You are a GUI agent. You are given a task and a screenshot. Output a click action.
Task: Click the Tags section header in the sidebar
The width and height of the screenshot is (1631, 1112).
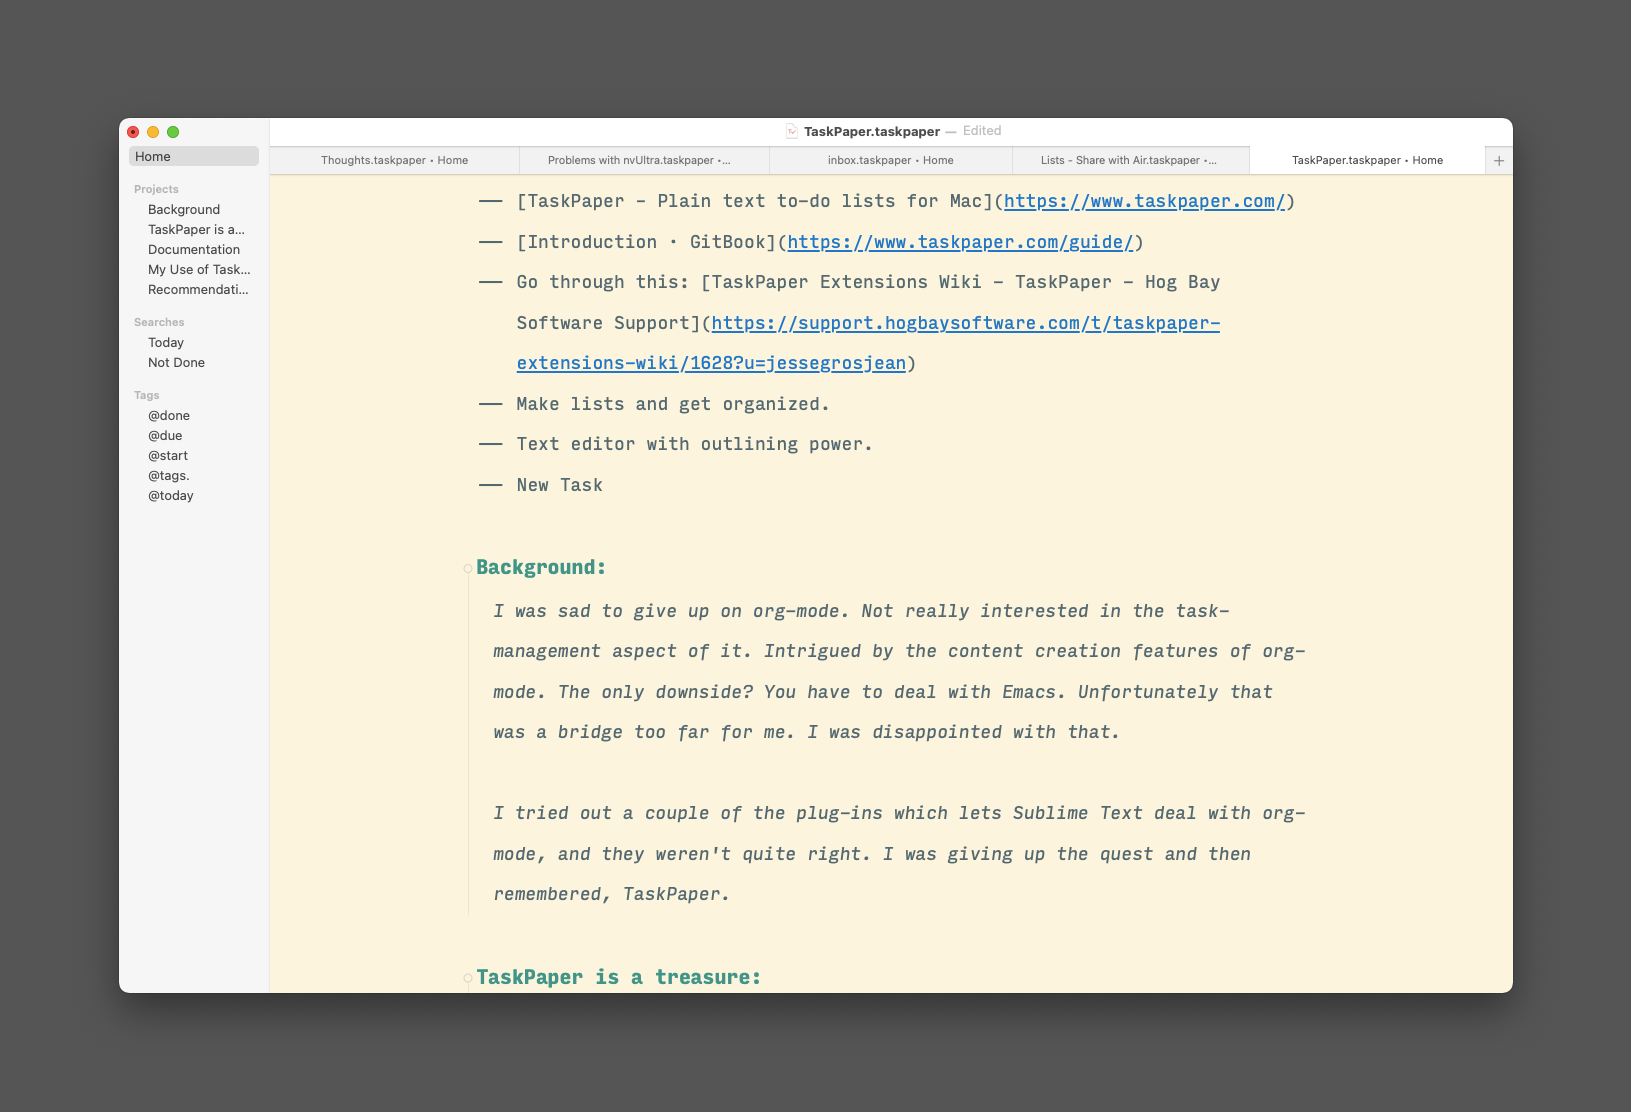pyautogui.click(x=147, y=395)
